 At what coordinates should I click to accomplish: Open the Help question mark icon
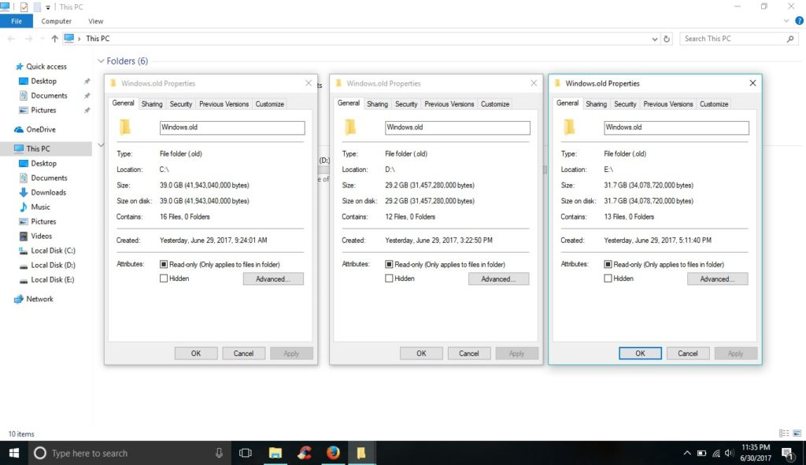click(799, 21)
